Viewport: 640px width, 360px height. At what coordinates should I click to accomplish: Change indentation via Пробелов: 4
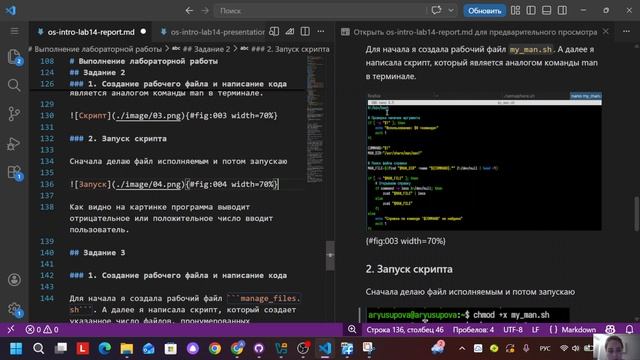[473, 329]
